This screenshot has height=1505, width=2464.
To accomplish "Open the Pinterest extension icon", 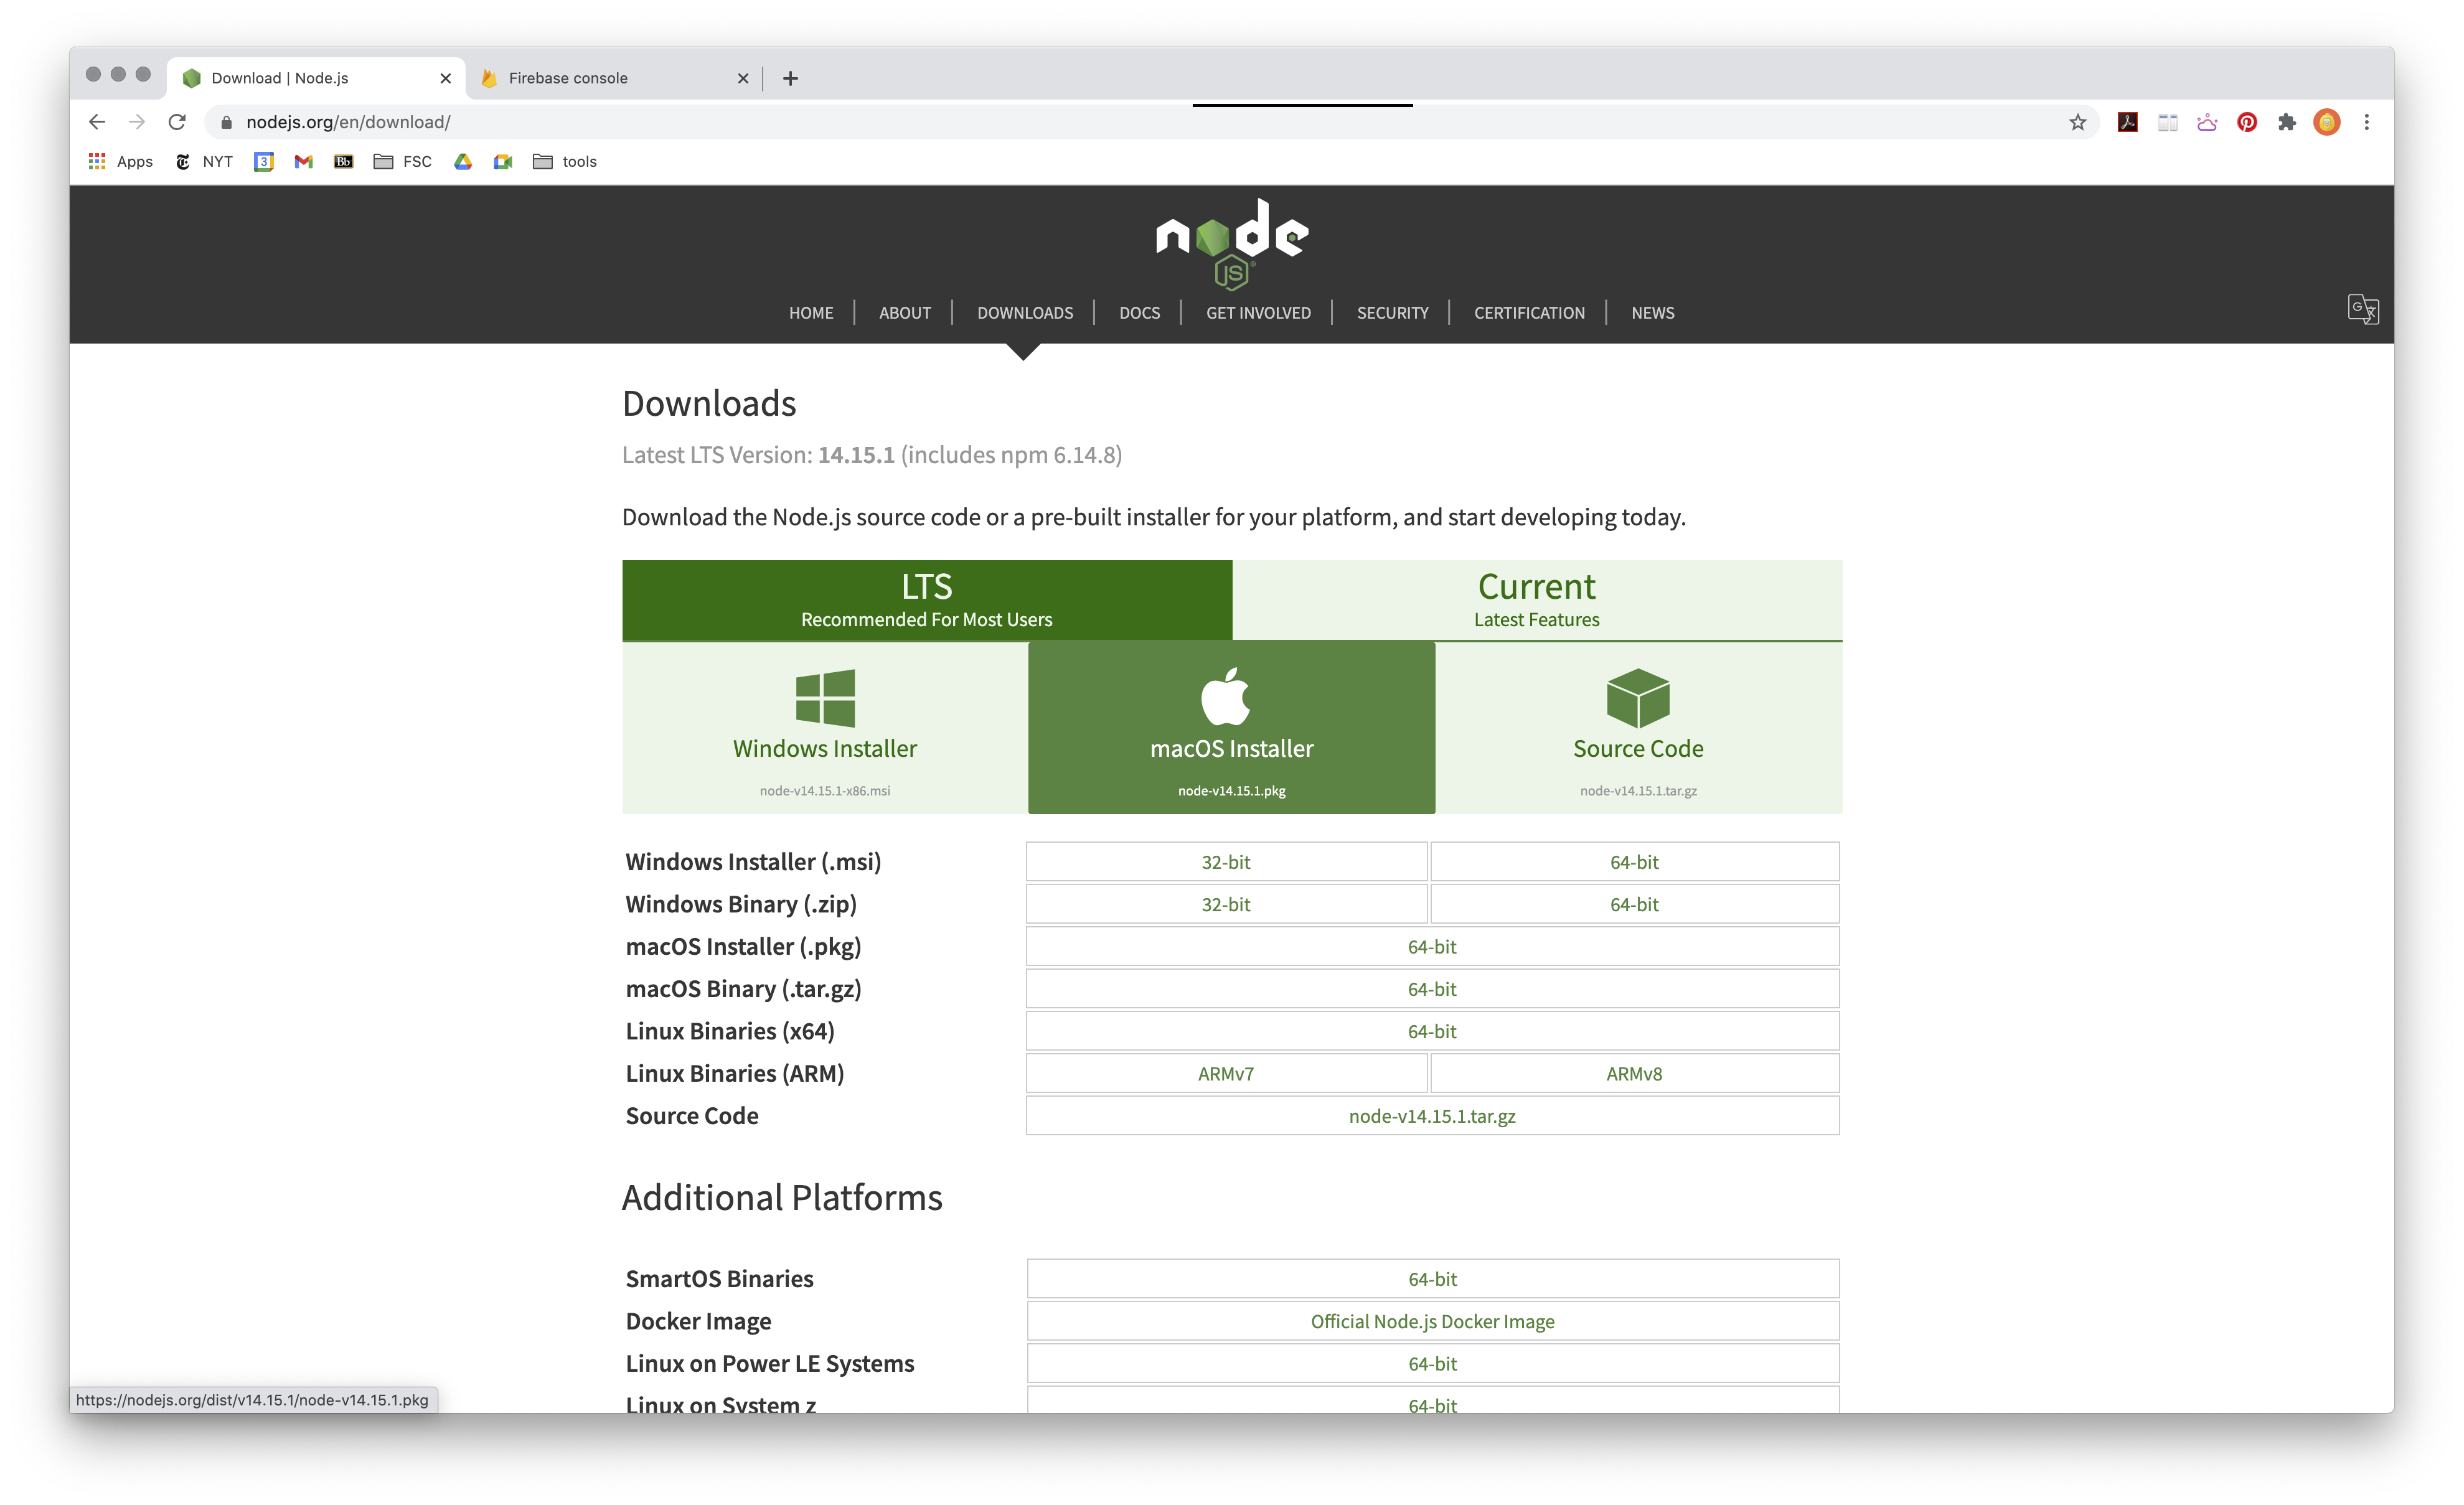I will pos(2247,122).
